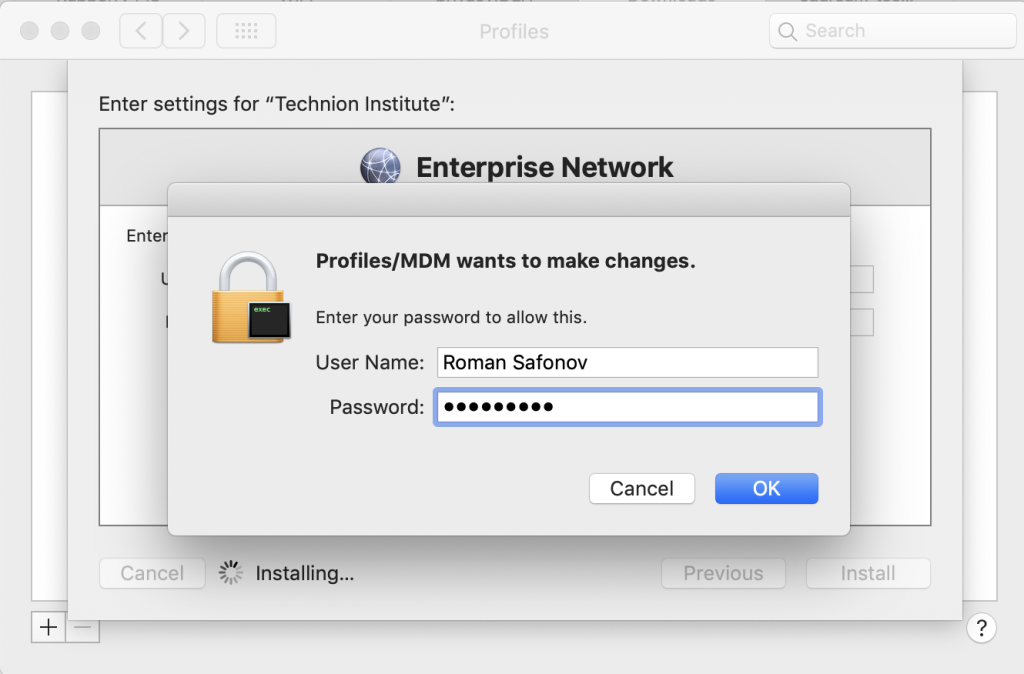Click the padlock authentication icon
Image resolution: width=1024 pixels, height=674 pixels.
tap(251, 298)
